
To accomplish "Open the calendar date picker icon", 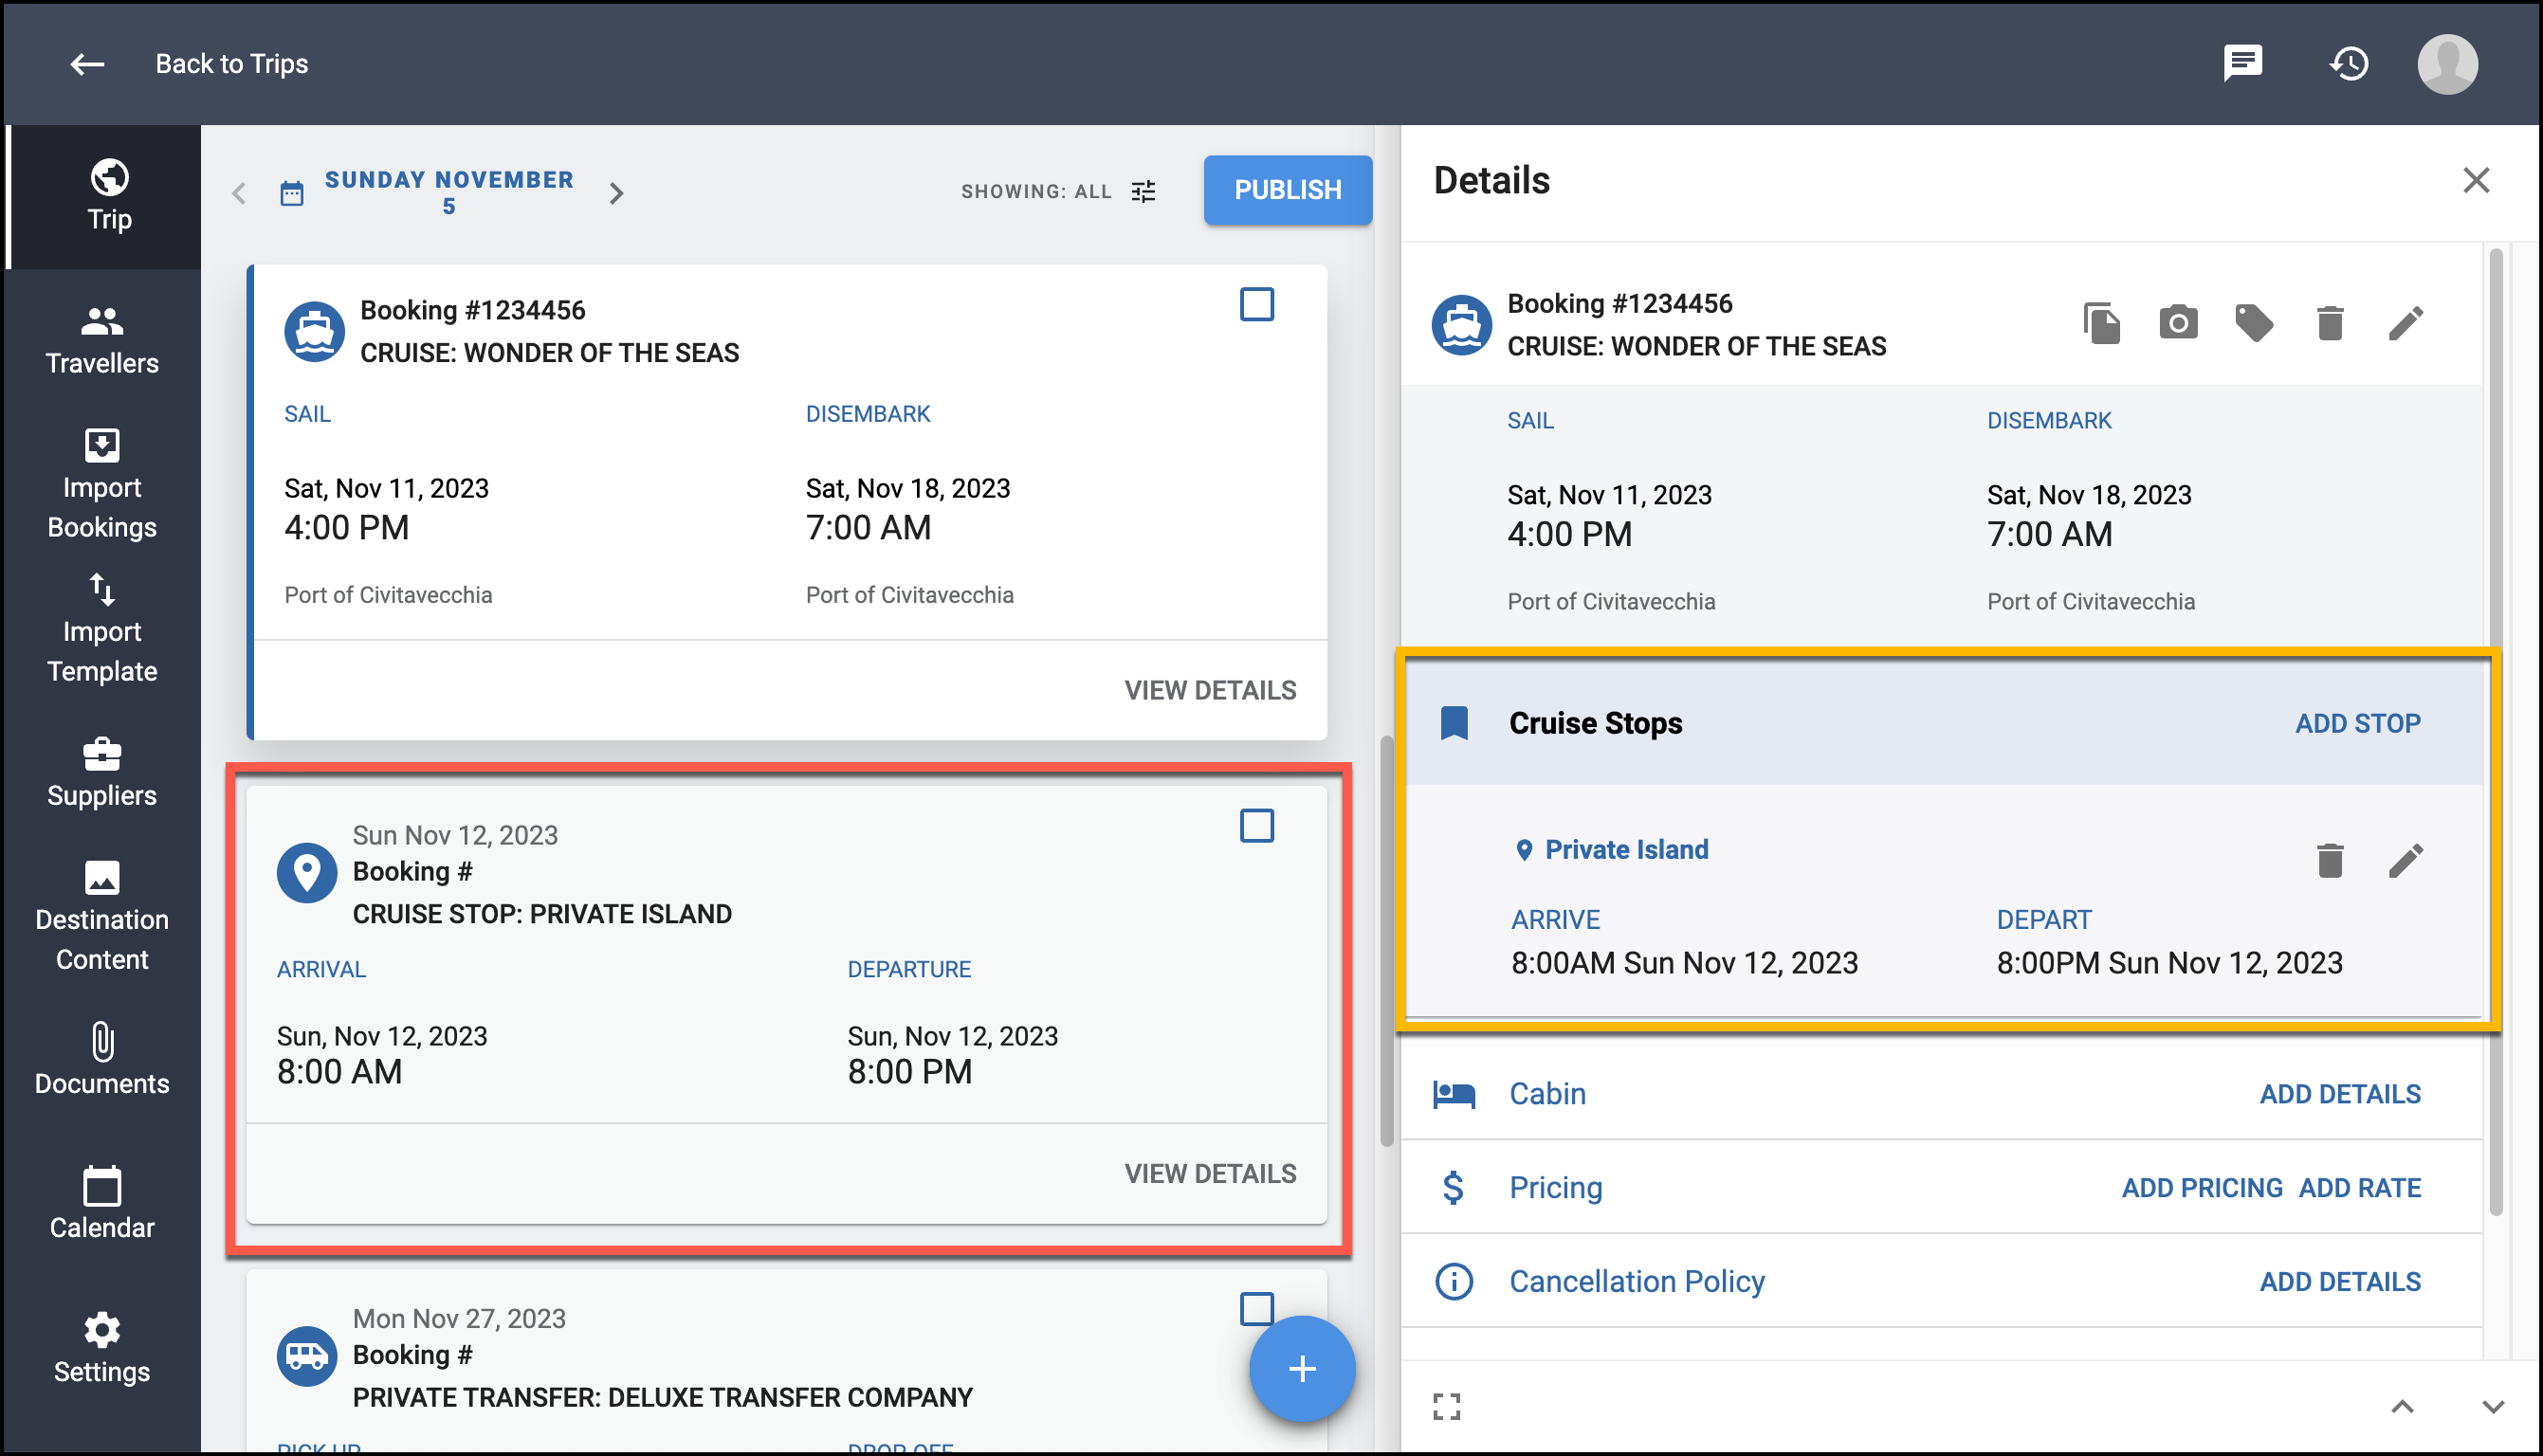I will 291,192.
